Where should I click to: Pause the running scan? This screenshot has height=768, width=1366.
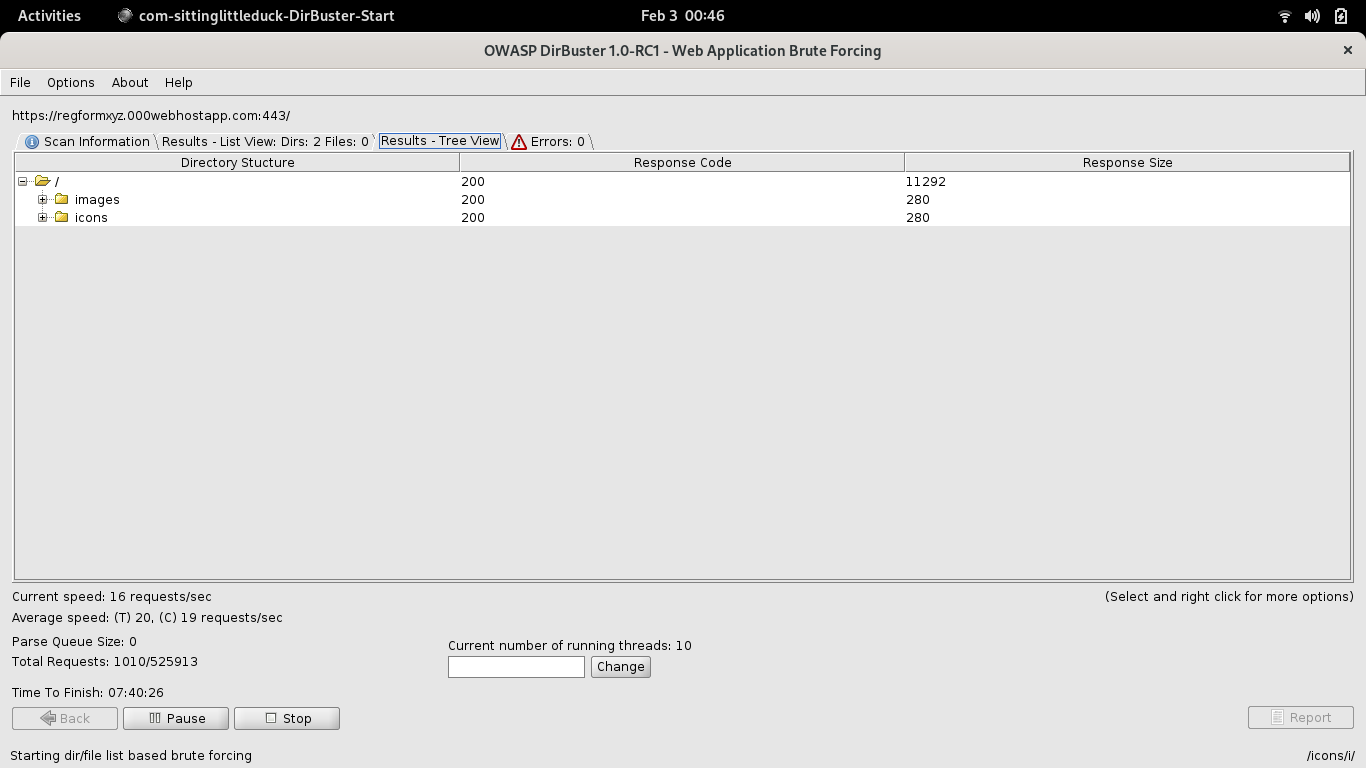tap(176, 718)
